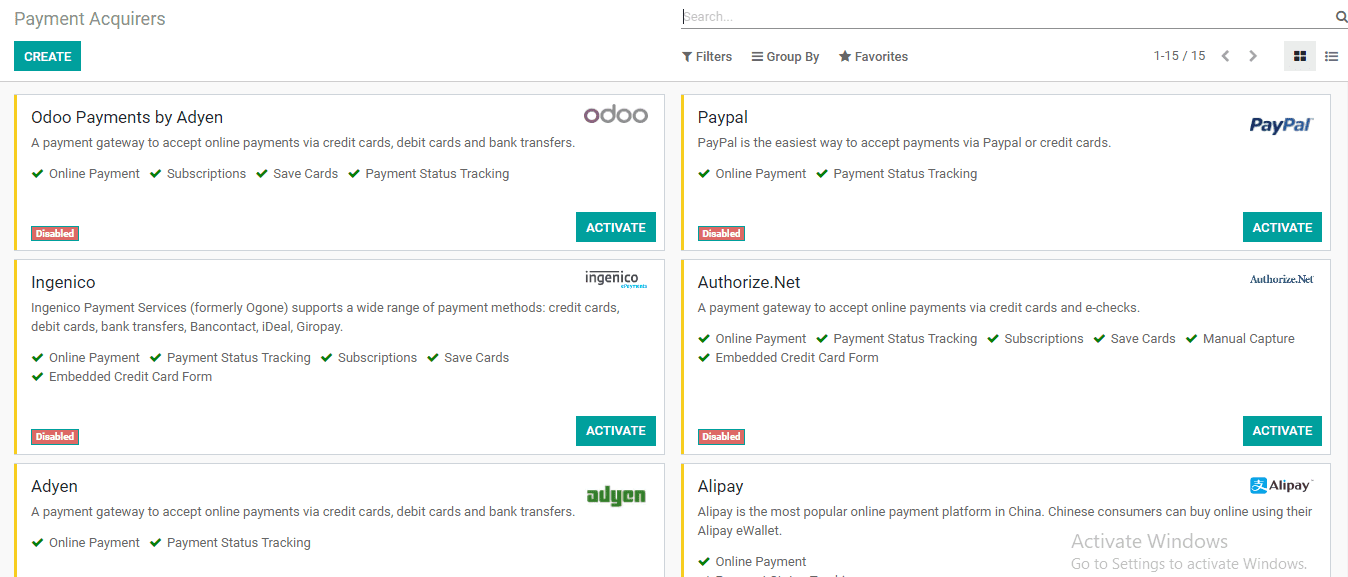Click Disabled badge on Authorize.Net card
The image size is (1348, 577).
point(721,437)
